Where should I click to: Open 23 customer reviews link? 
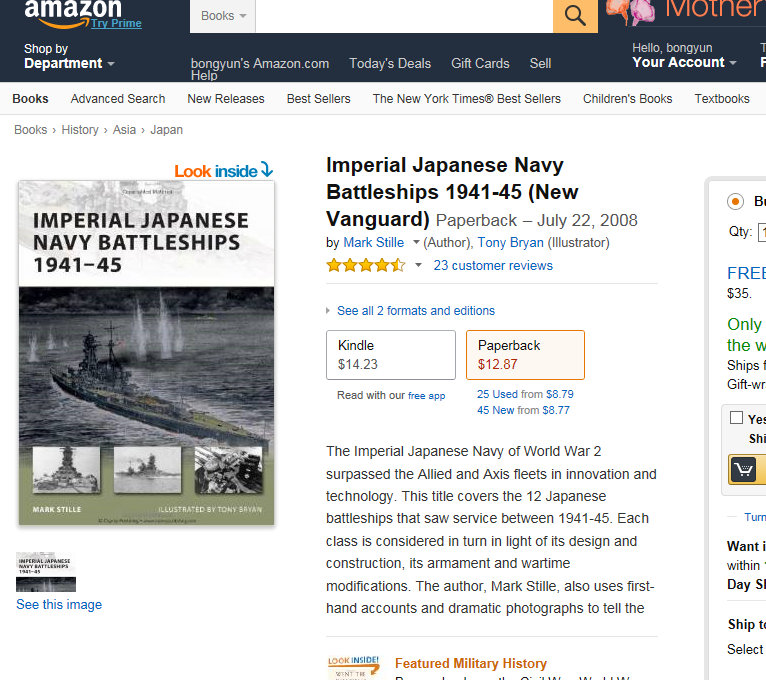[493, 265]
